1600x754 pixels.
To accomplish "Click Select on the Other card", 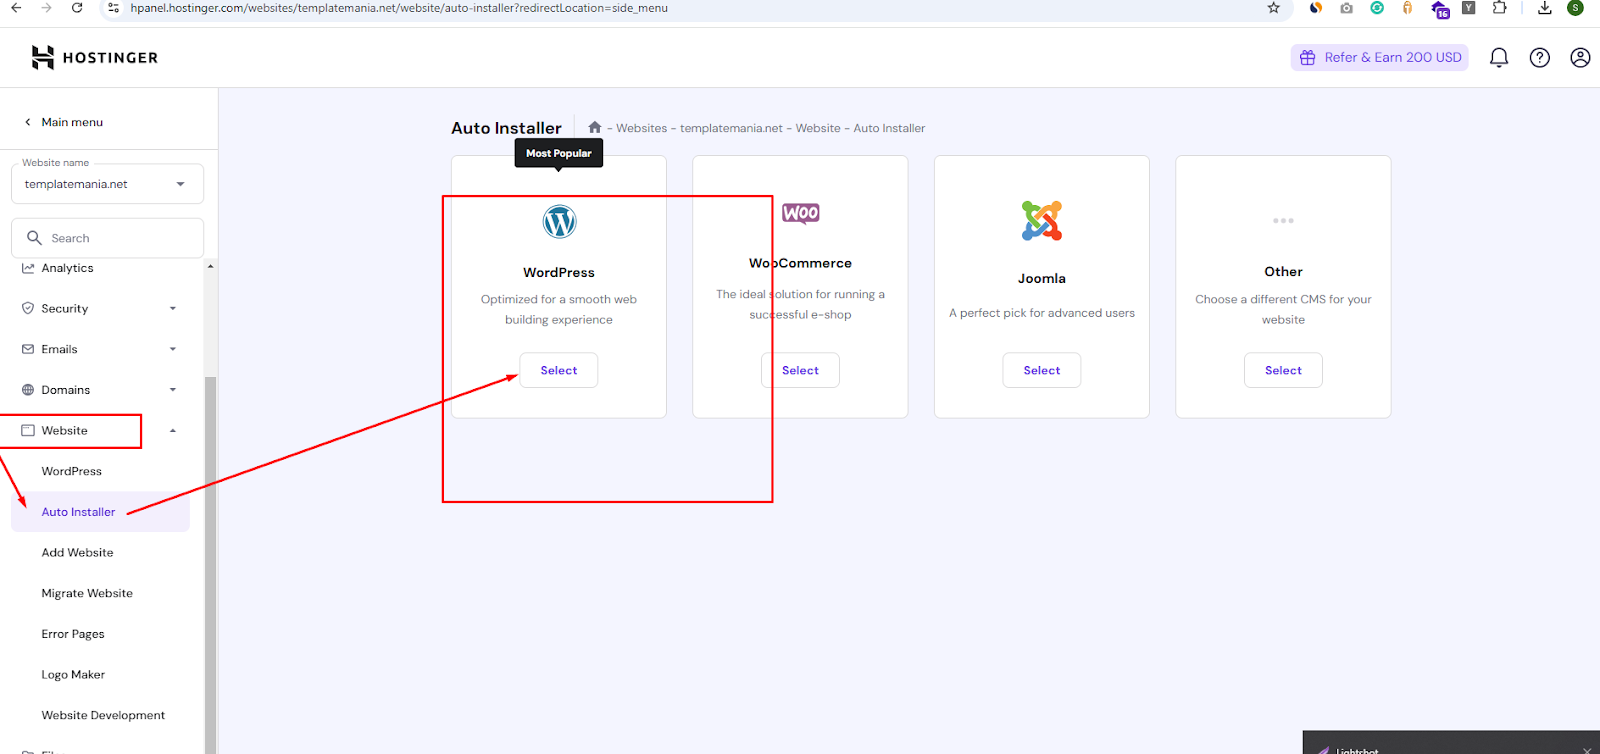I will tap(1283, 370).
